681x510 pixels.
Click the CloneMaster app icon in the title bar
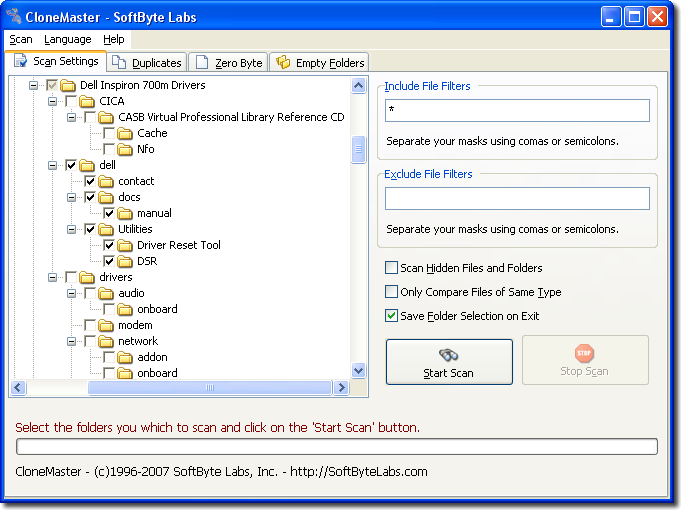(14, 17)
